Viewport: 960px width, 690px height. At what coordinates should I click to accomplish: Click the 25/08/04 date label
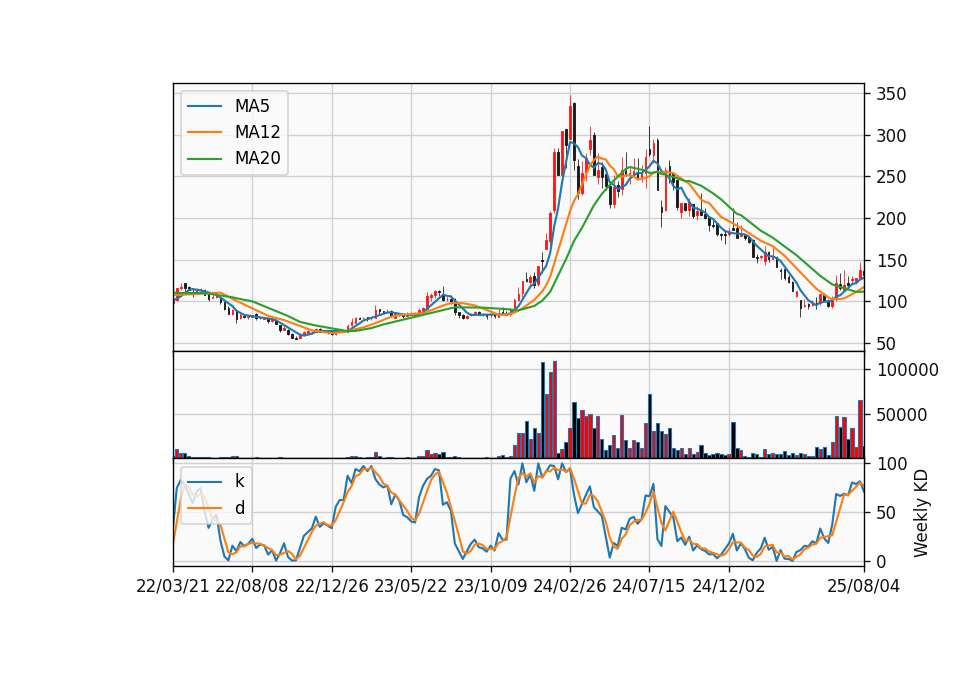click(864, 586)
